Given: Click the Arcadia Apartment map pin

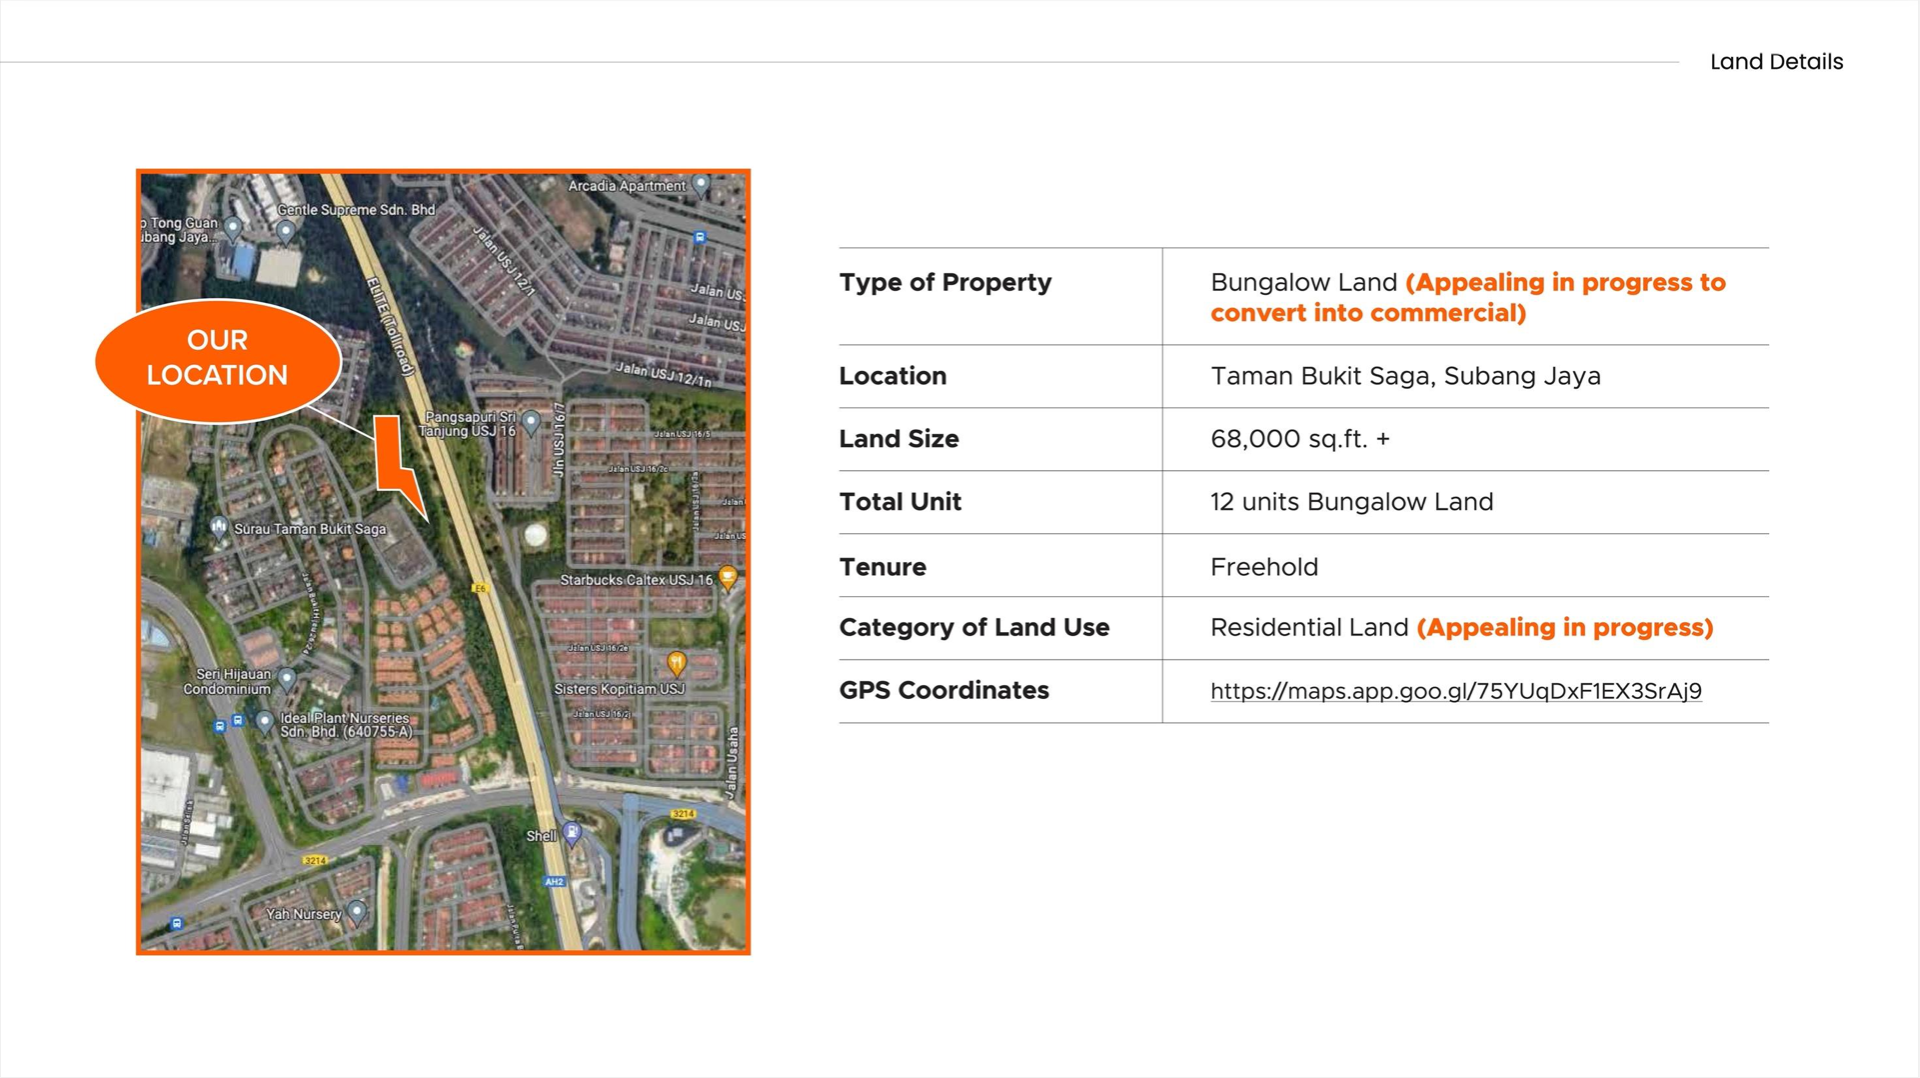Looking at the screenshot, I should click(701, 184).
